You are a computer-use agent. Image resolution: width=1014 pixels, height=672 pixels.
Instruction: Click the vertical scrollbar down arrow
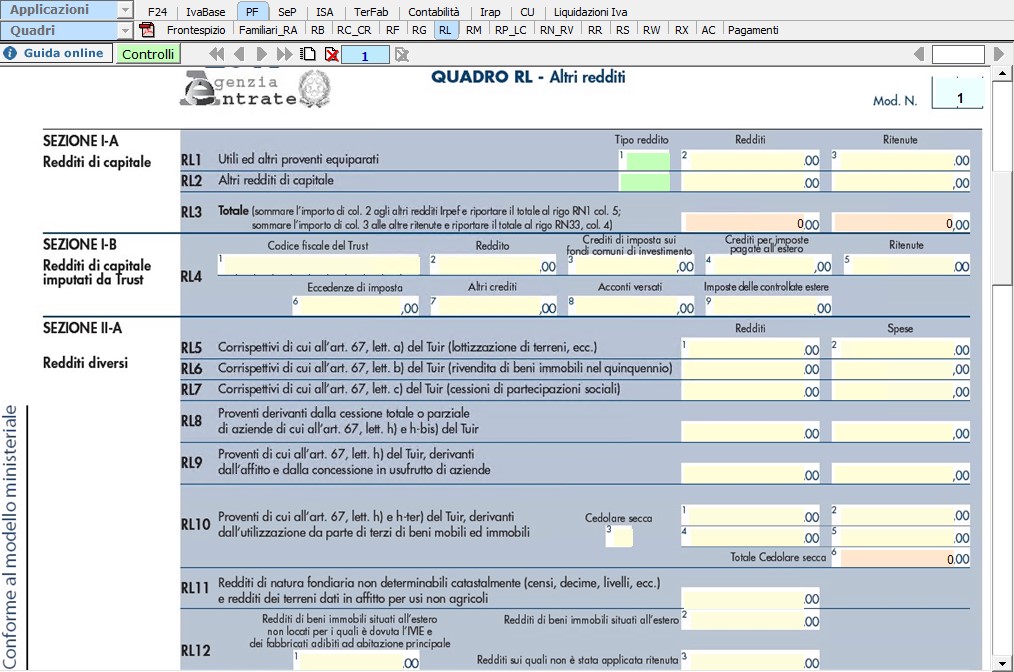[1002, 664]
